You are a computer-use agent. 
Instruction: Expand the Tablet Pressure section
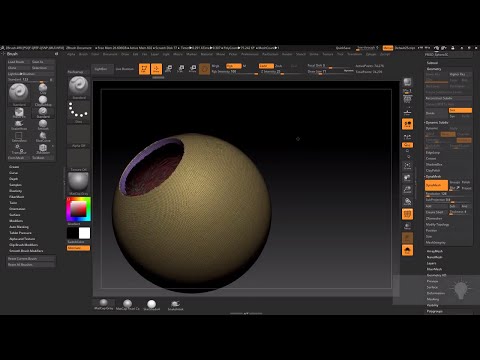tap(21, 233)
